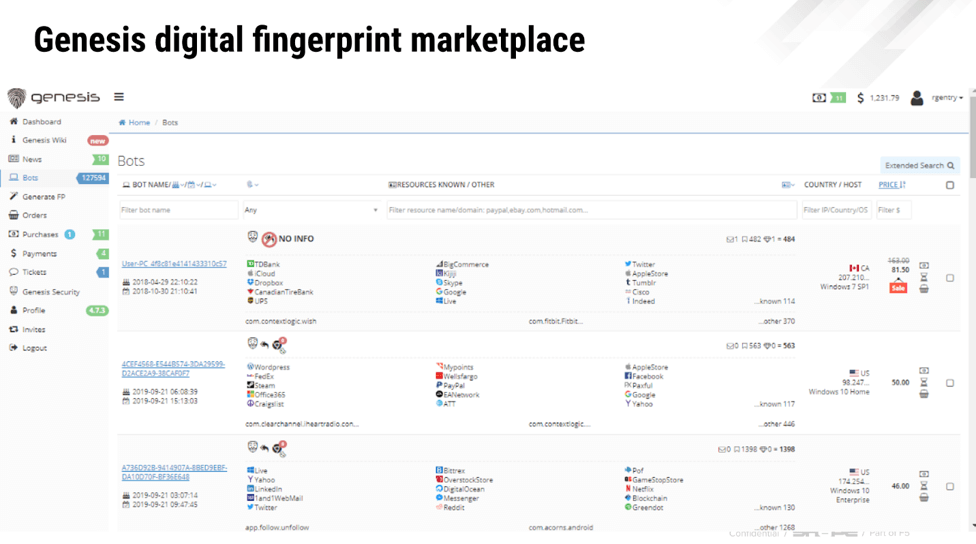Click the hourglass reserve icon for the 50.00 bot
The width and height of the screenshot is (976, 544).
tap(924, 382)
